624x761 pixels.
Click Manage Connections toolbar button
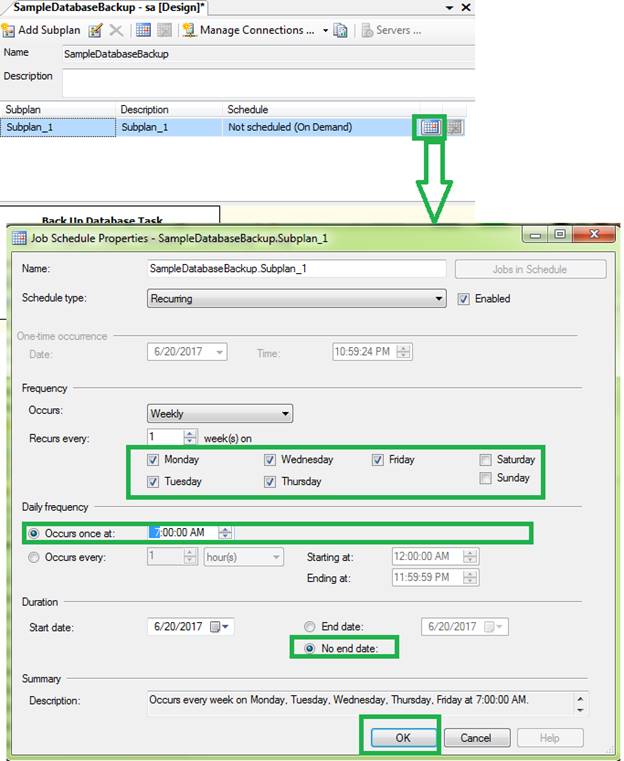(x=249, y=30)
